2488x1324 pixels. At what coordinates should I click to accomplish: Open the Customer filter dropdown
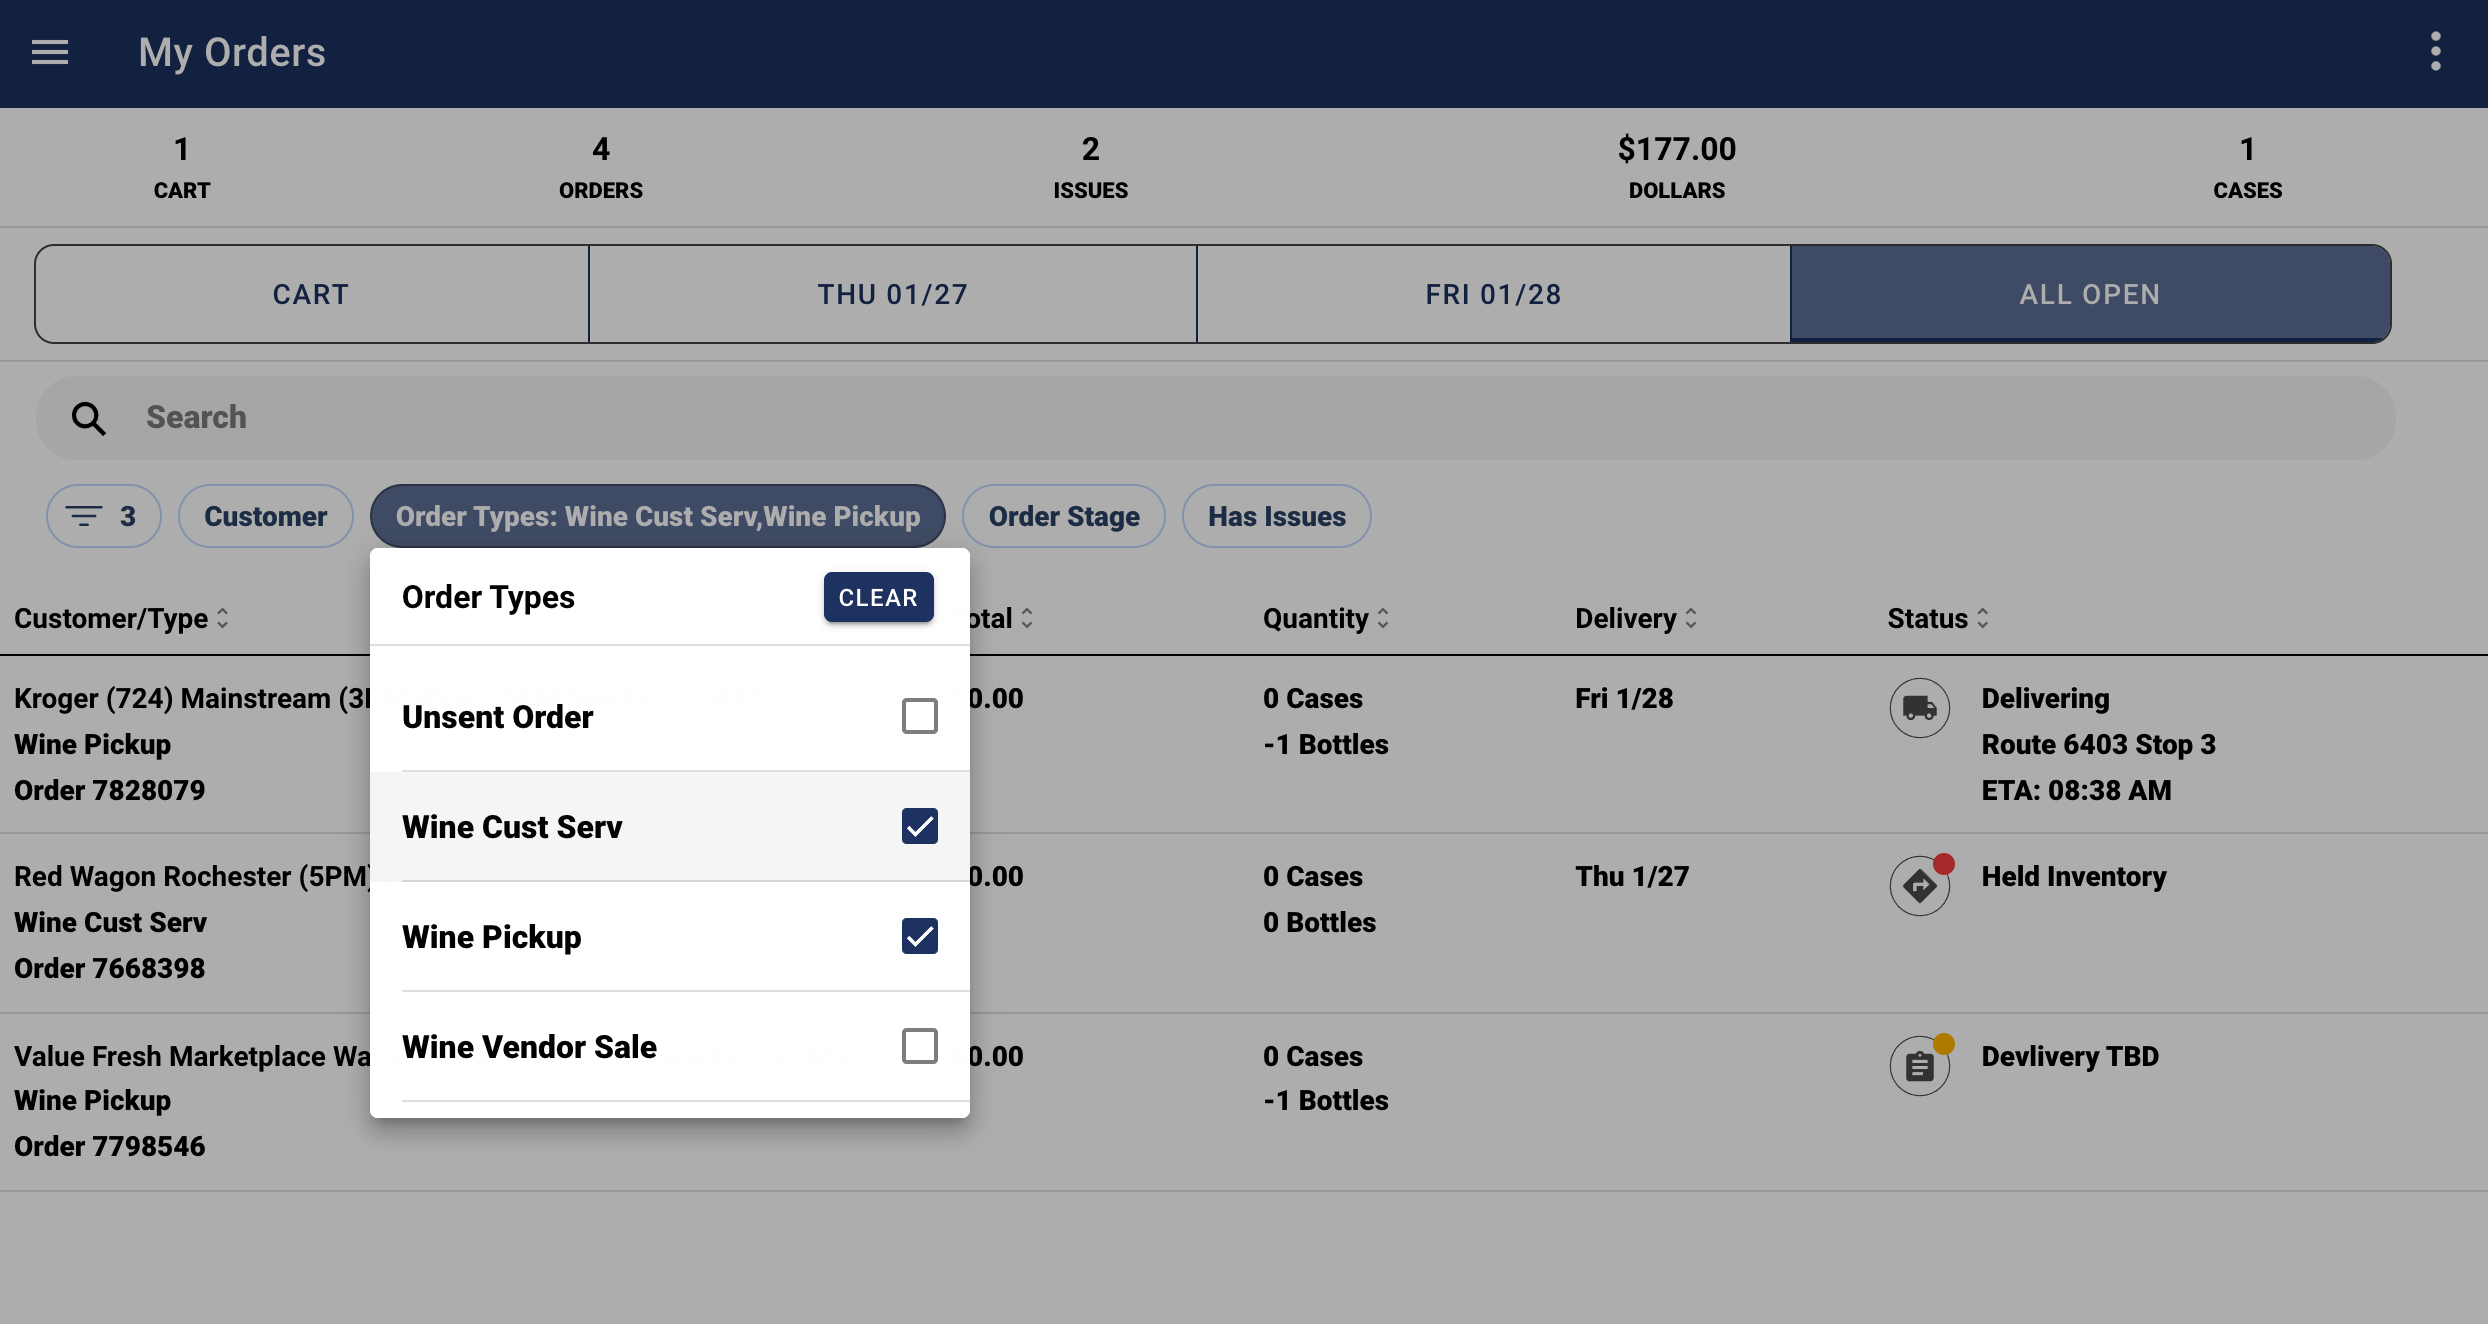[x=265, y=516]
